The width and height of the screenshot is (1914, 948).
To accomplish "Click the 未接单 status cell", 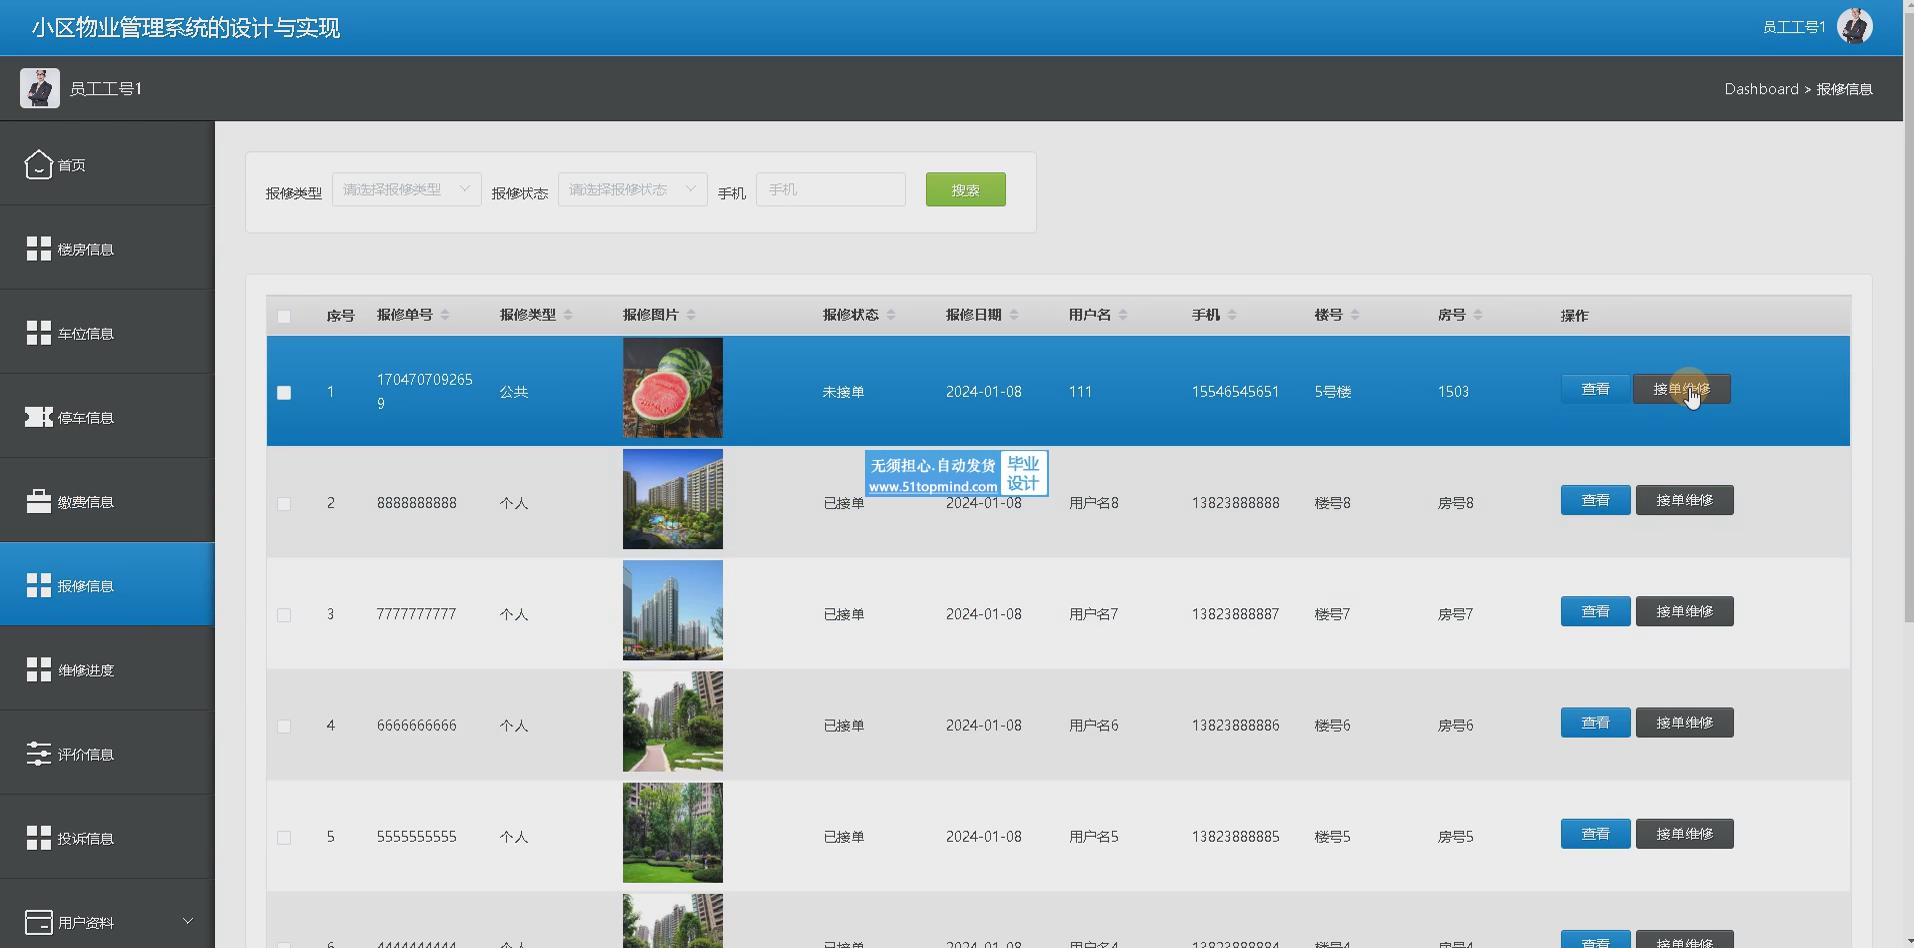I will click(x=843, y=392).
